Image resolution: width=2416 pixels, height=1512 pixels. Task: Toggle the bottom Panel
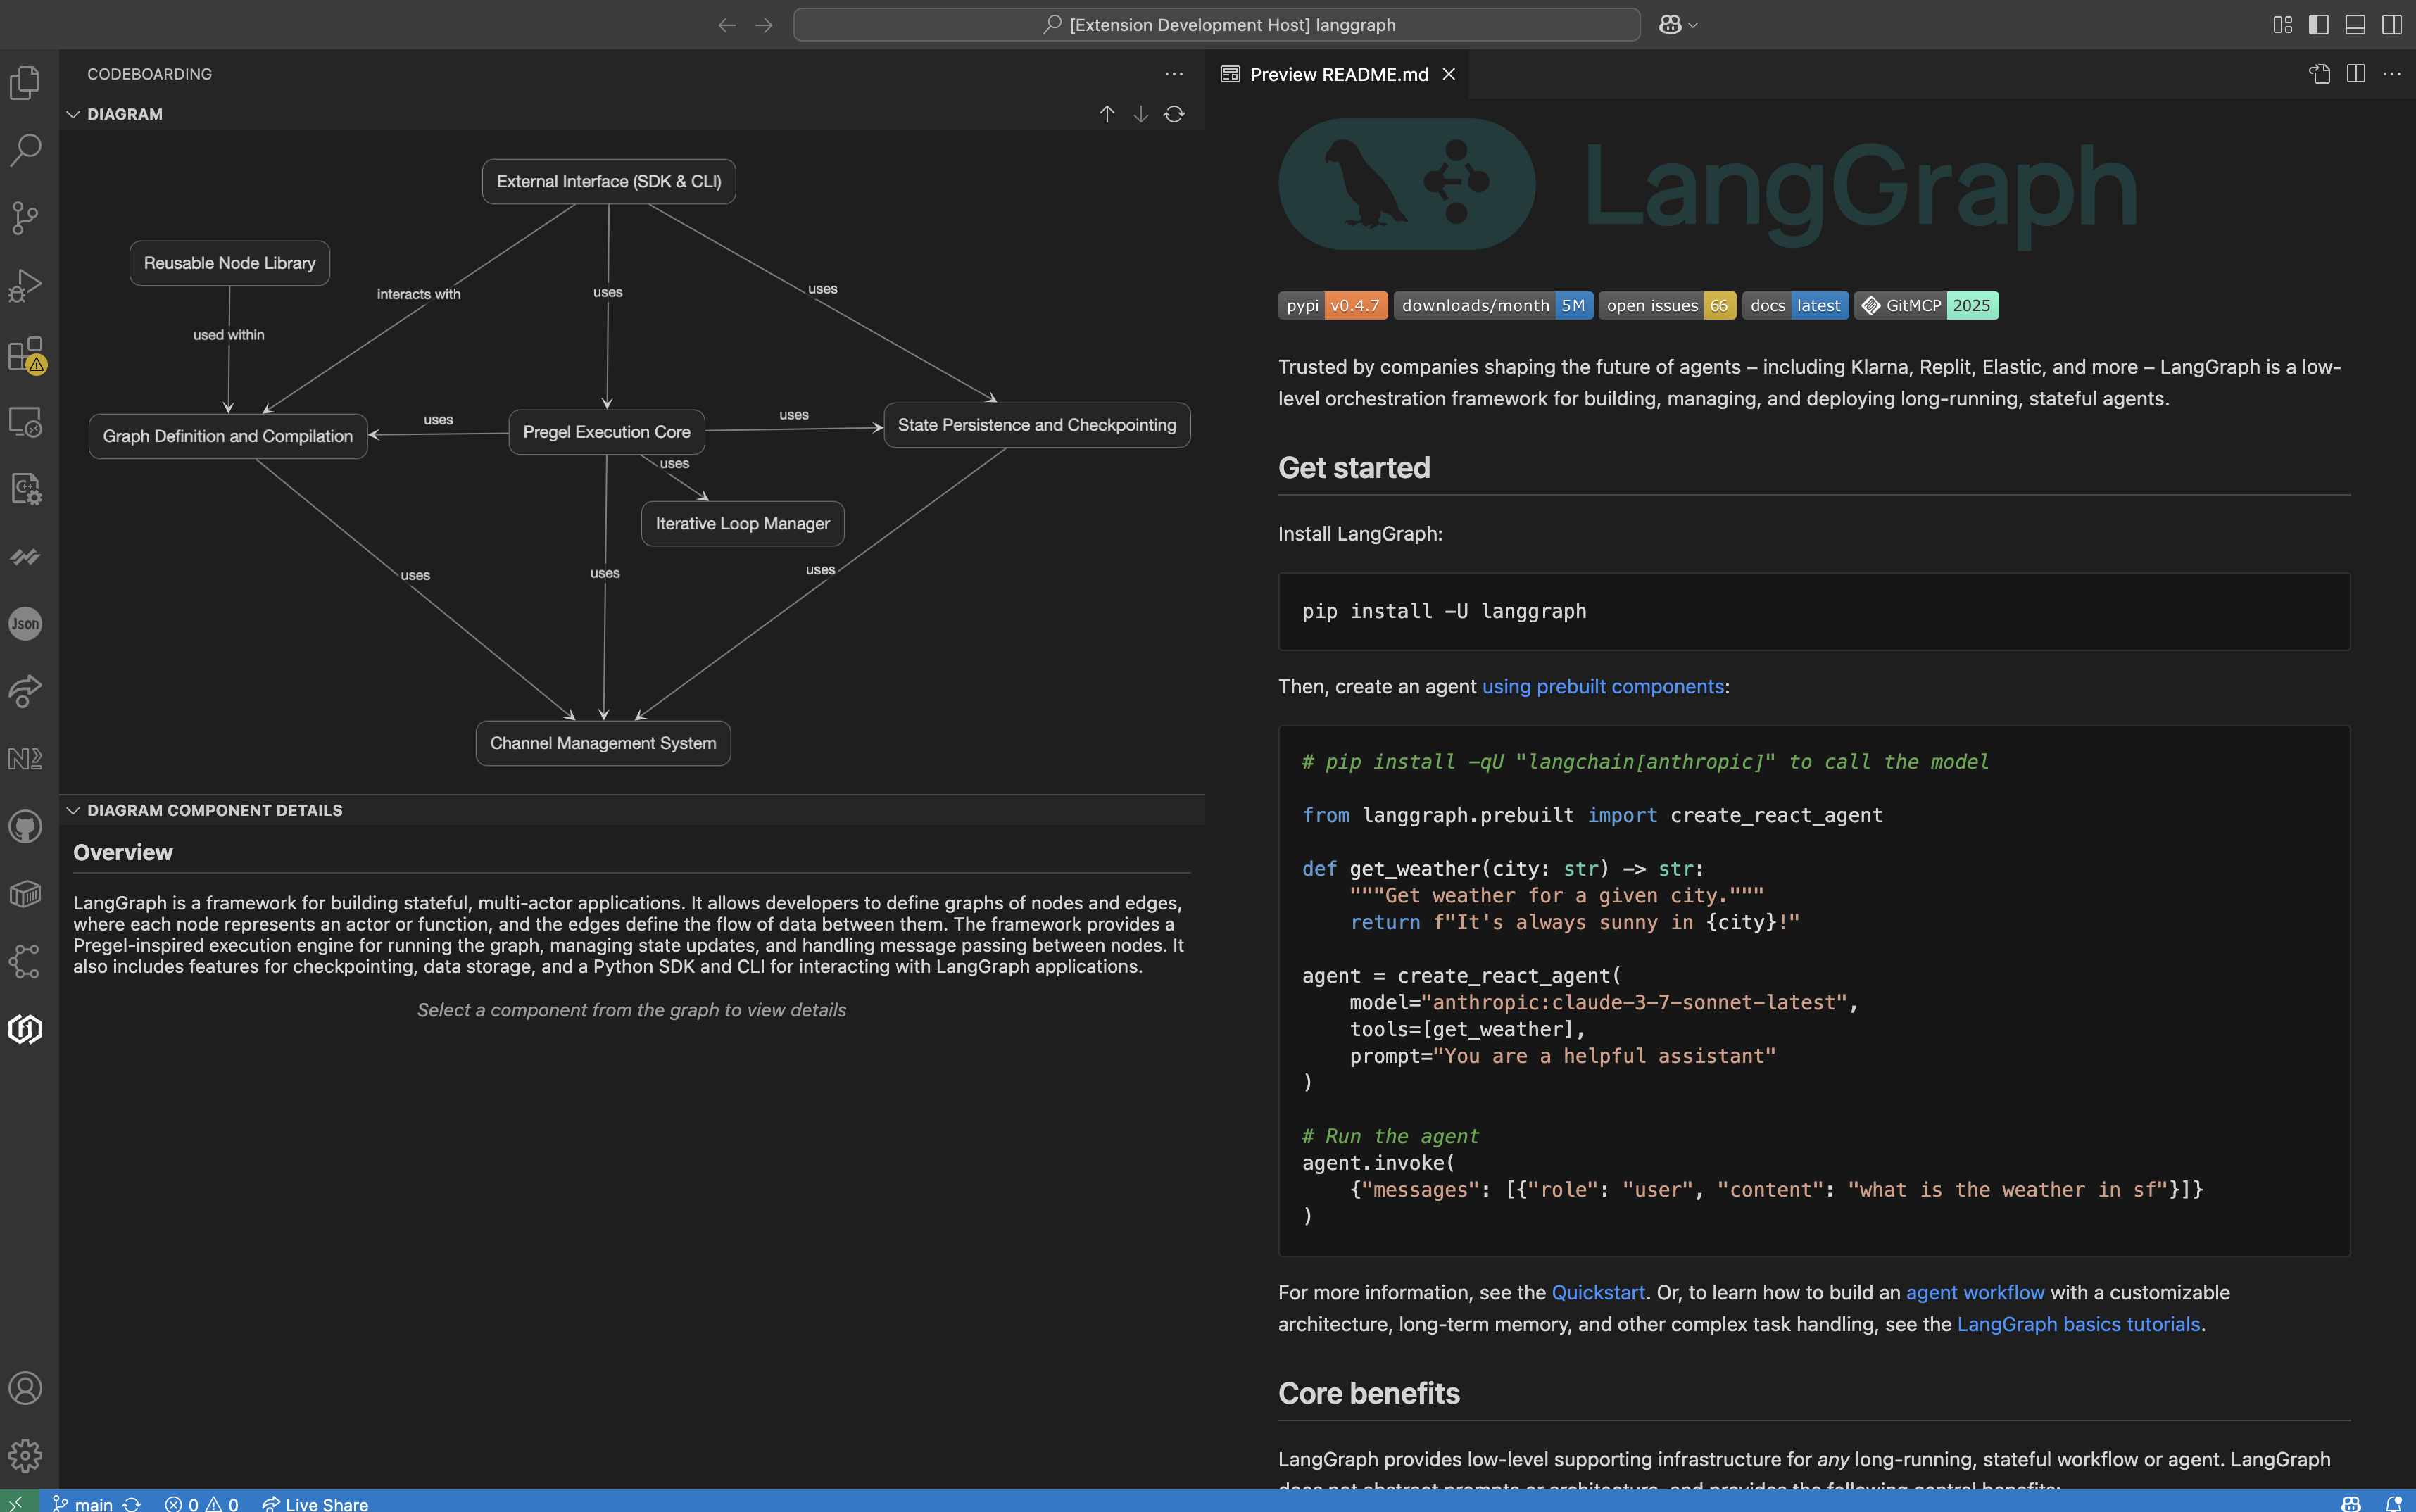(2355, 25)
